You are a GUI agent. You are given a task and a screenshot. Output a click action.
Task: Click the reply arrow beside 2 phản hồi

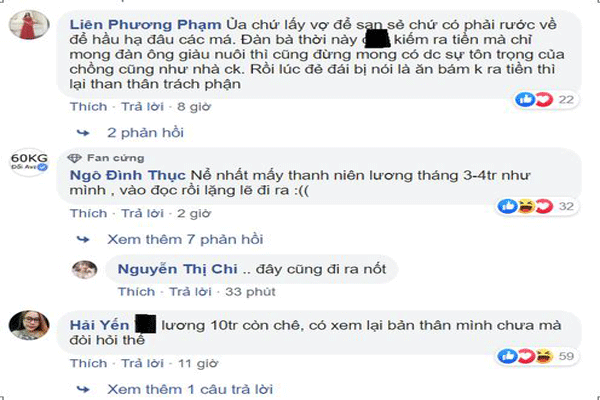click(x=83, y=133)
